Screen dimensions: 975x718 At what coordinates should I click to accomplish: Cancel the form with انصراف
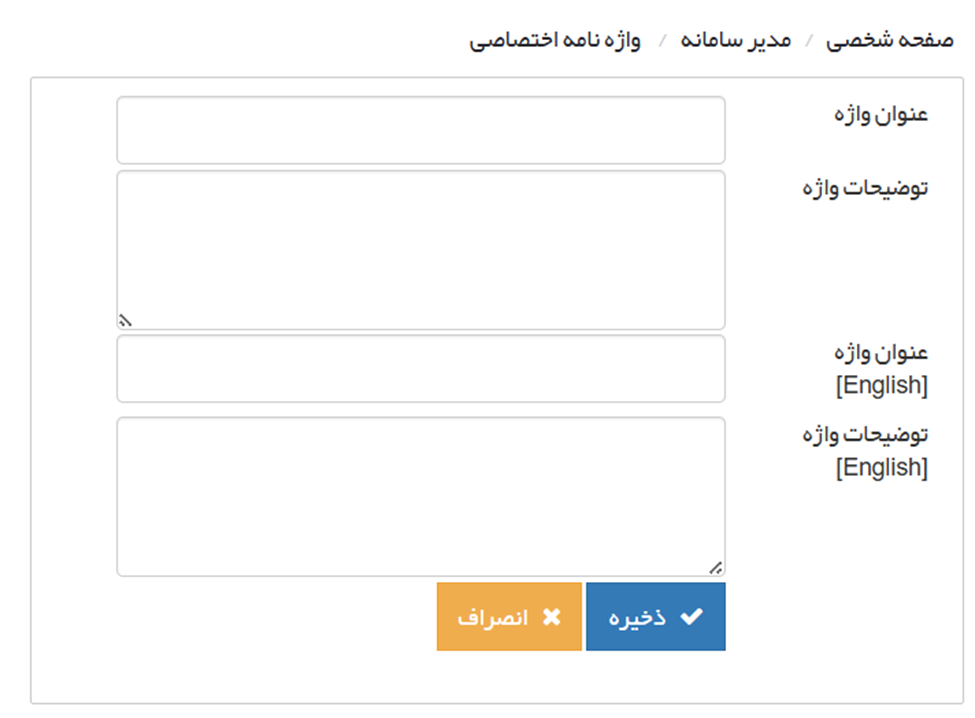tap(509, 617)
